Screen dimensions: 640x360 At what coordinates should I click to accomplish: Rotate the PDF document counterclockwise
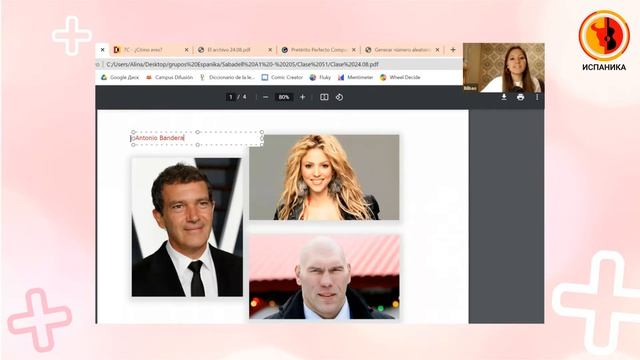point(339,97)
